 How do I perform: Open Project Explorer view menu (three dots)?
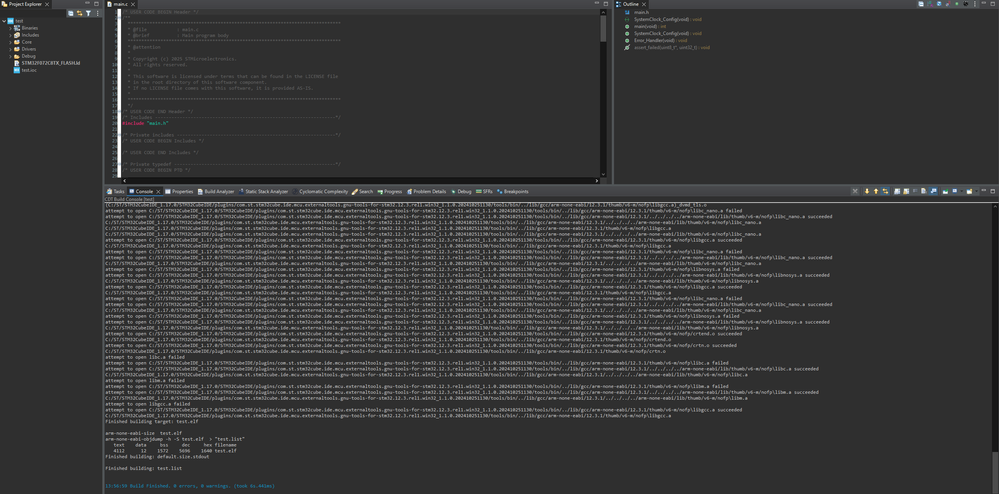[x=97, y=13]
